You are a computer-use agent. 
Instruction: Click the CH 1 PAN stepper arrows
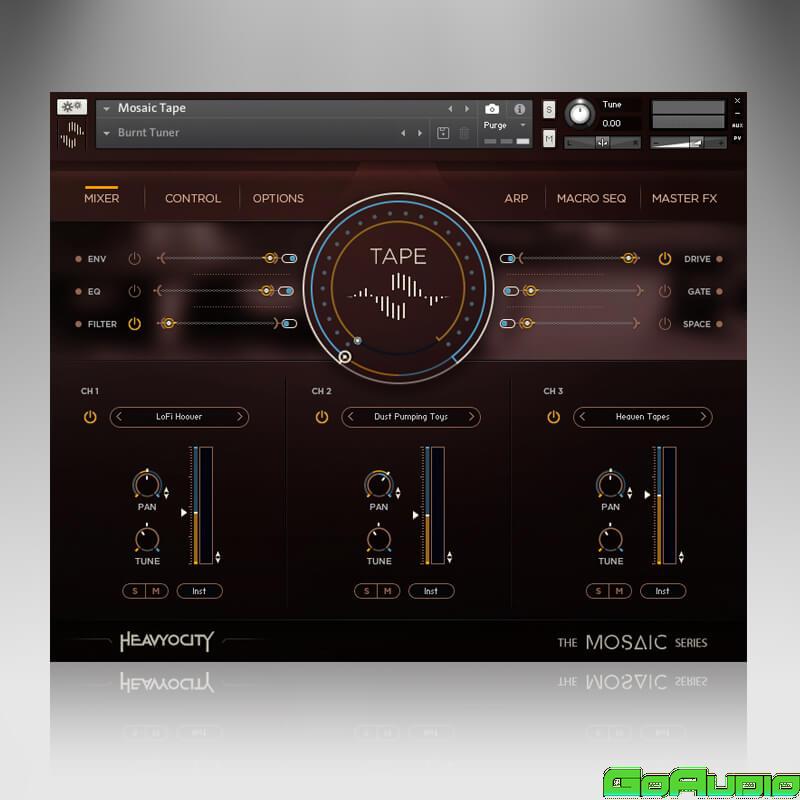pos(166,492)
